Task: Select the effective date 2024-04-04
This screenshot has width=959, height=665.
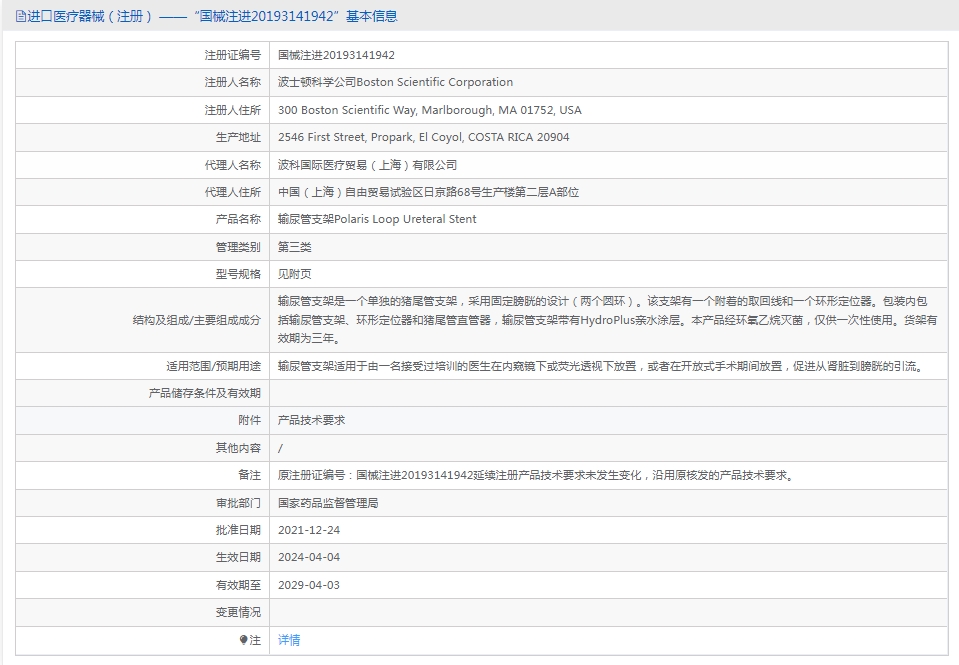Action: coord(309,557)
